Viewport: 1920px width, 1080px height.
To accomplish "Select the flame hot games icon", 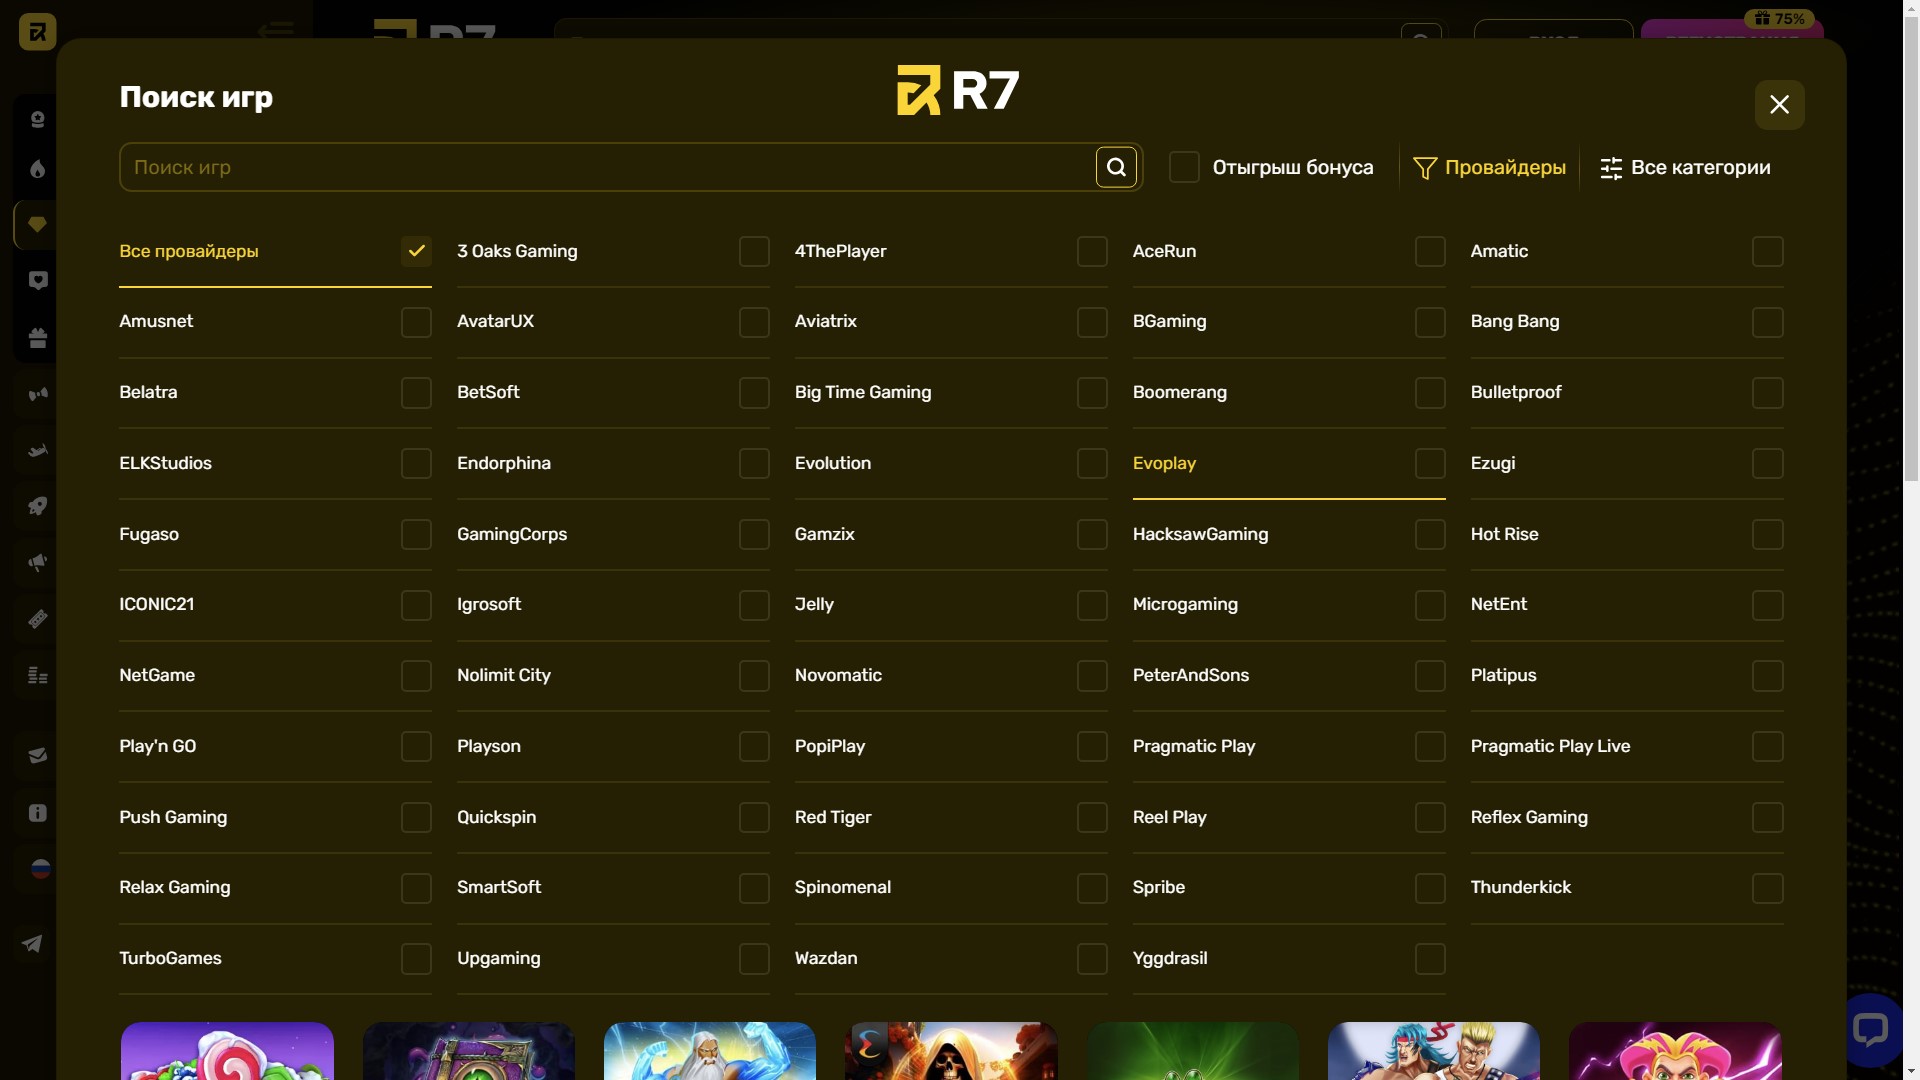I will (x=37, y=170).
